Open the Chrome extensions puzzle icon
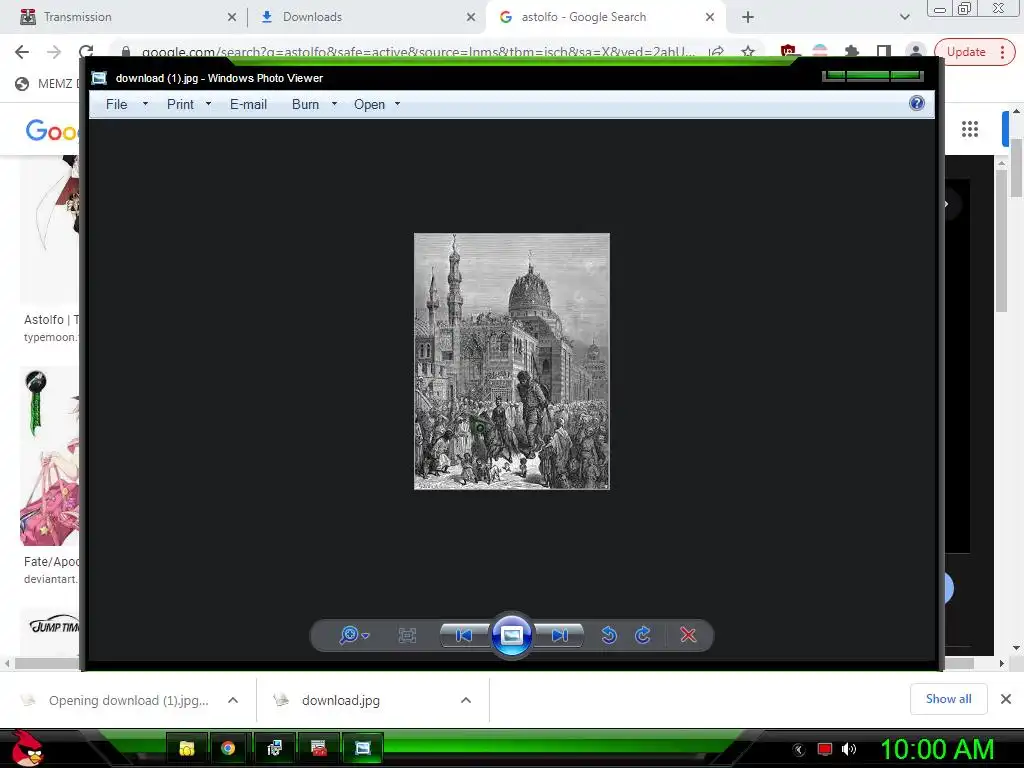The height and width of the screenshot is (768, 1024). (852, 52)
